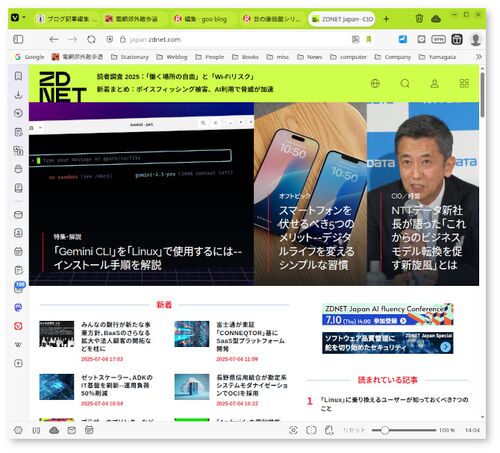This screenshot has height=453, width=500.
Task: Open ZDNET site search magnifier
Action: click(405, 83)
